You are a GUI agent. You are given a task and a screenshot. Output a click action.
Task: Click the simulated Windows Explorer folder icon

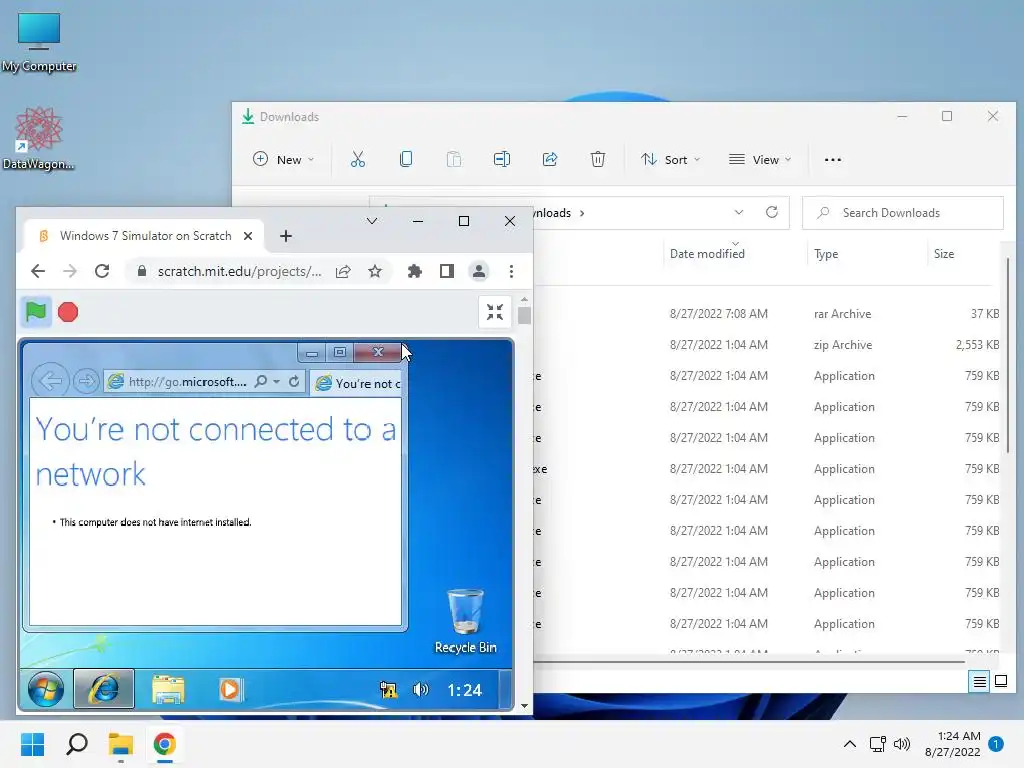click(x=168, y=690)
